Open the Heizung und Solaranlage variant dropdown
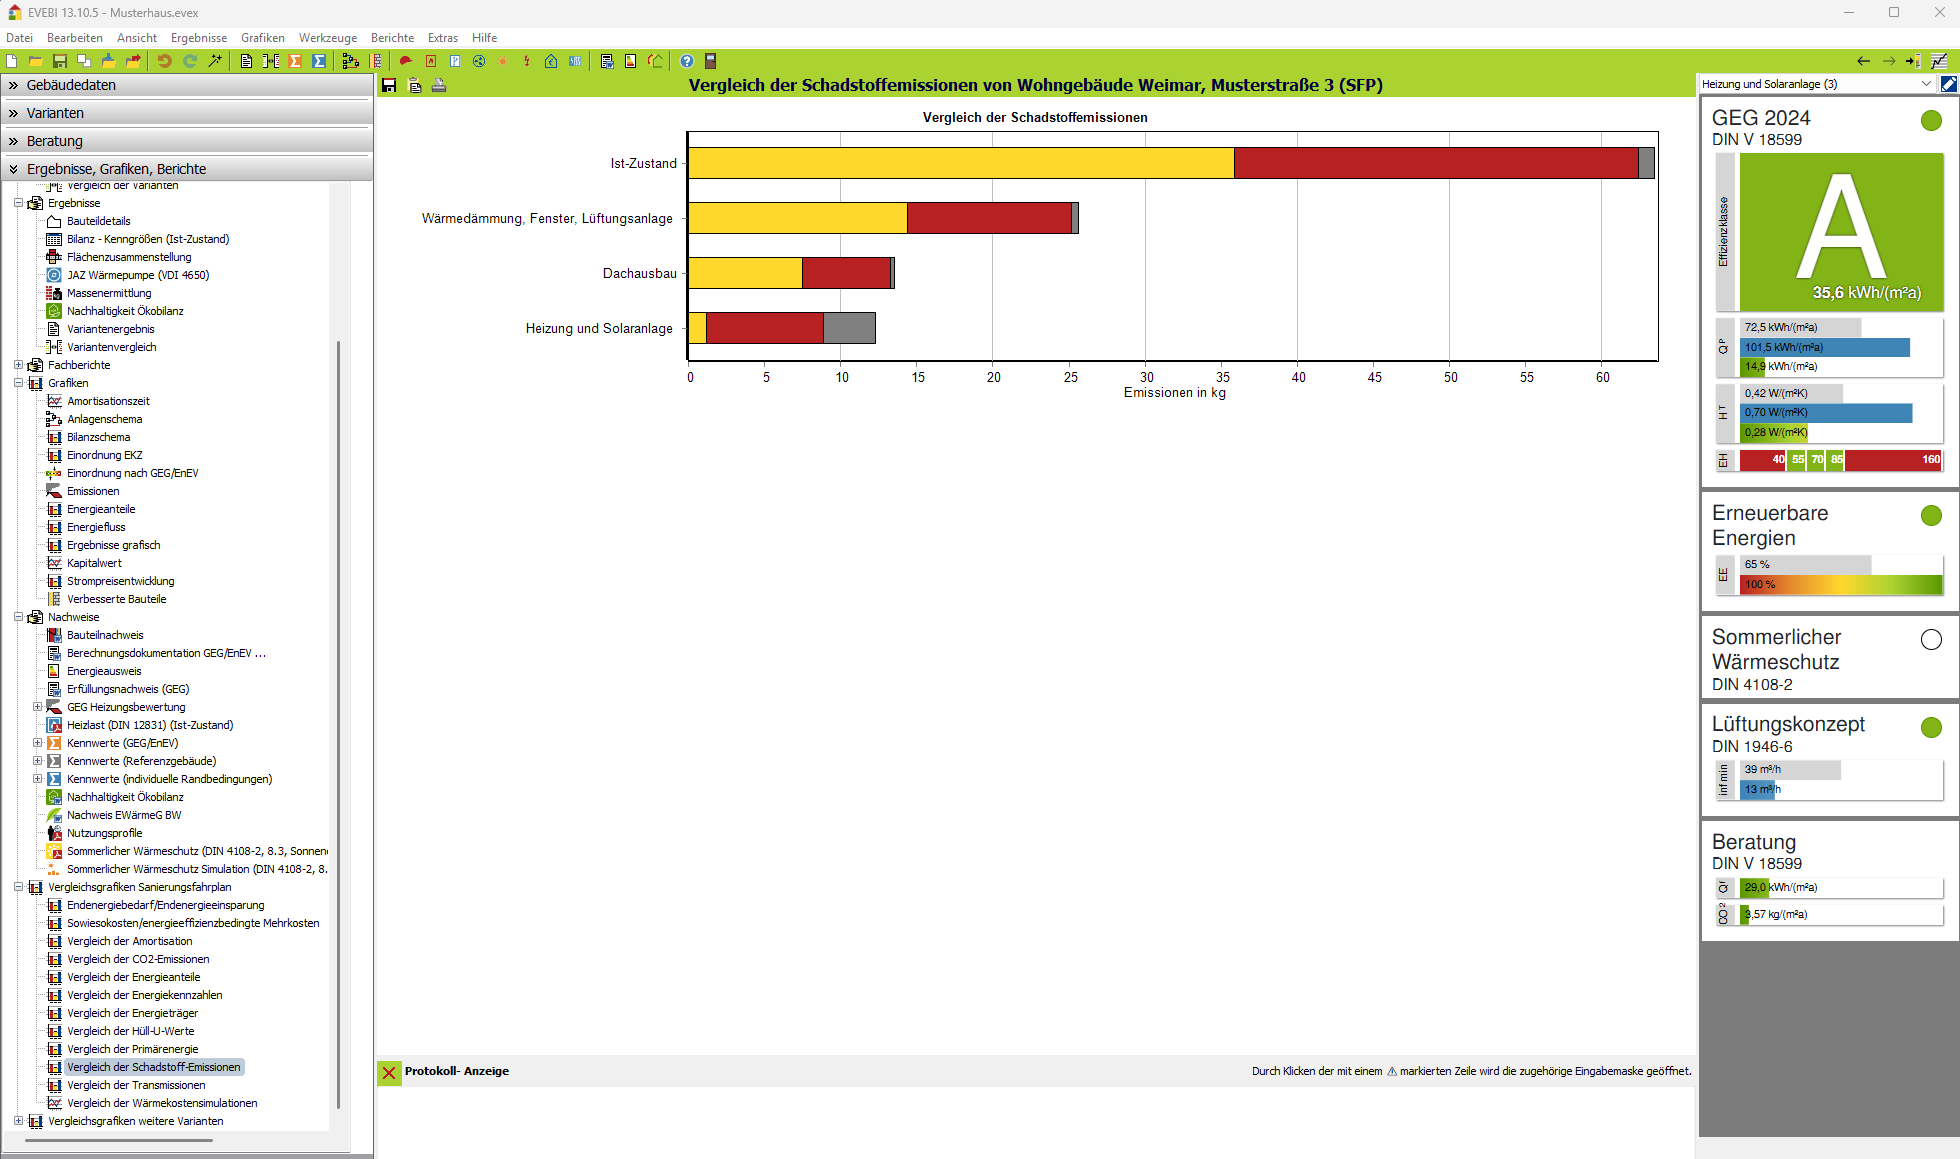This screenshot has width=1960, height=1159. 1925,84
